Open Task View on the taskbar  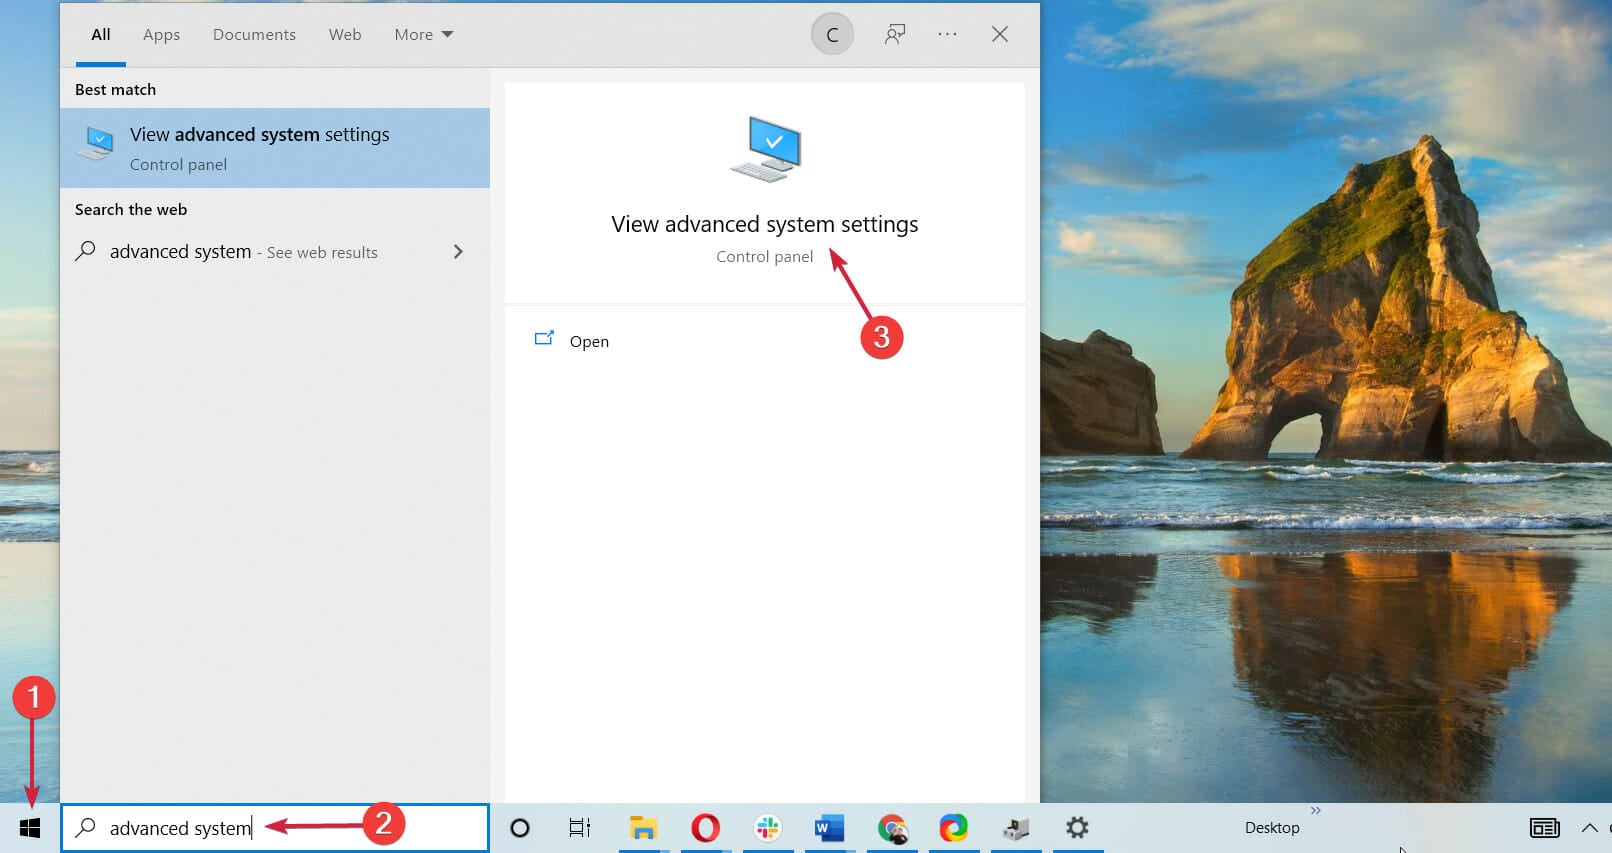click(580, 828)
